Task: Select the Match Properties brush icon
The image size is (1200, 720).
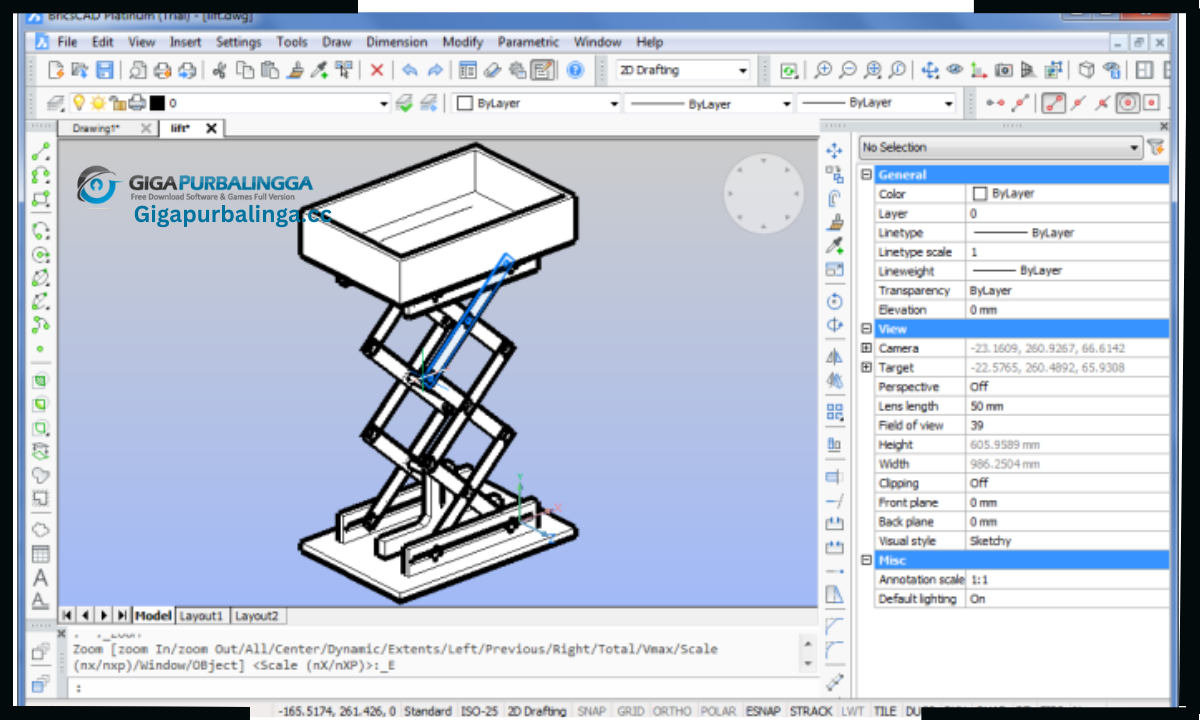Action: (x=295, y=70)
